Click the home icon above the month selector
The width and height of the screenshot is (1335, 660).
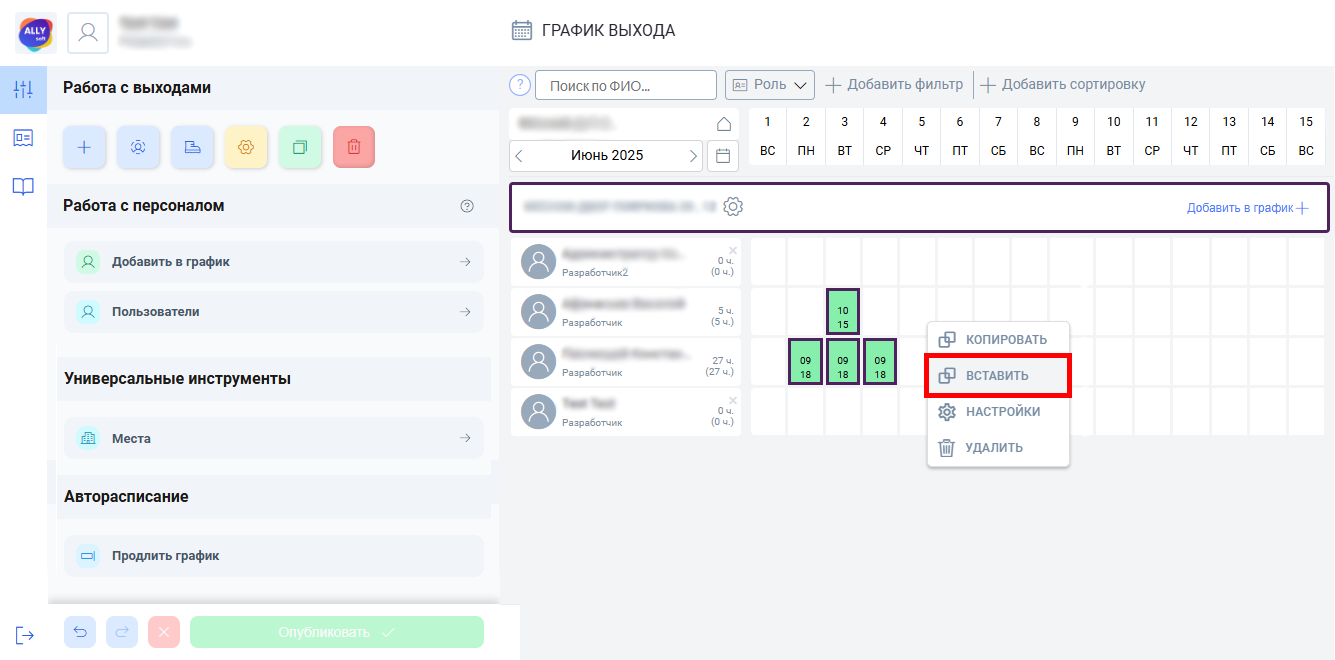click(724, 124)
